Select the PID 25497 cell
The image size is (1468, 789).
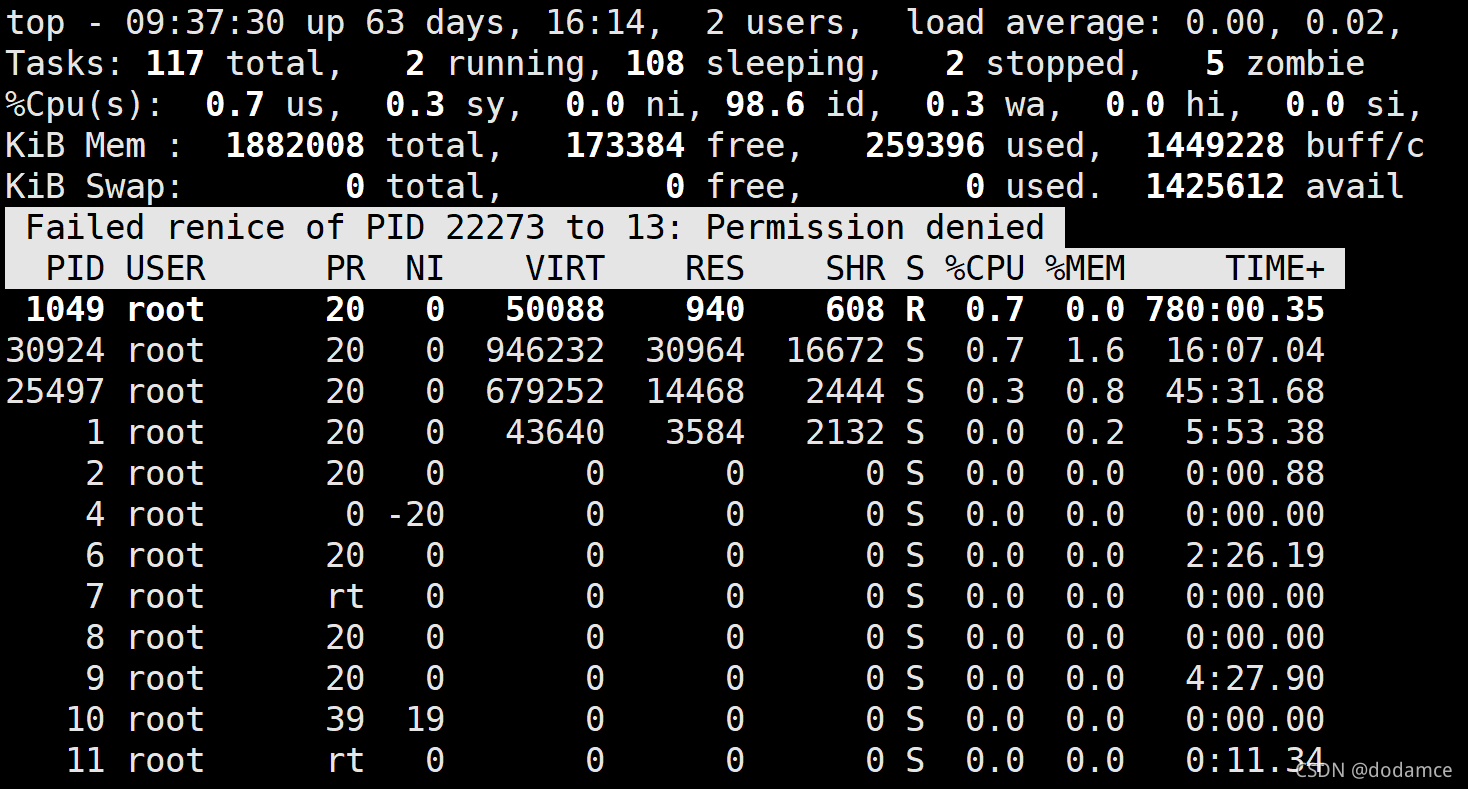[55, 392]
